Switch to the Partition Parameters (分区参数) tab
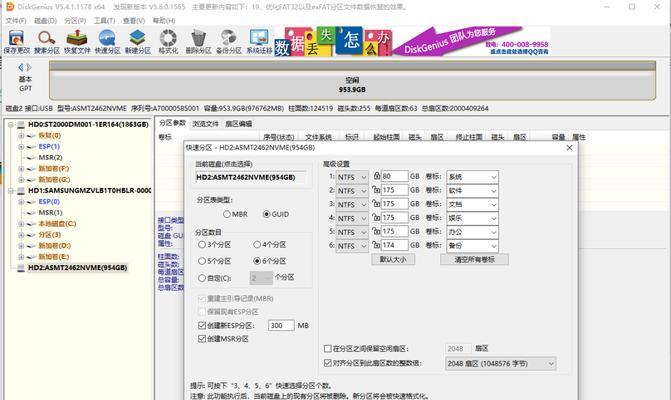 (172, 123)
